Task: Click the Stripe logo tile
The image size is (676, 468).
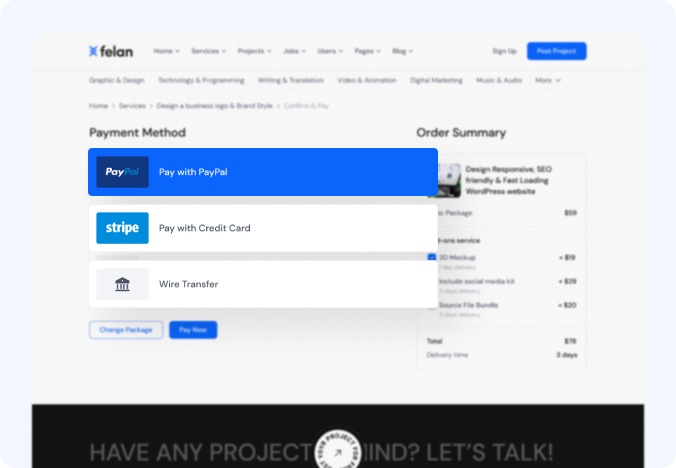Action: coord(122,228)
